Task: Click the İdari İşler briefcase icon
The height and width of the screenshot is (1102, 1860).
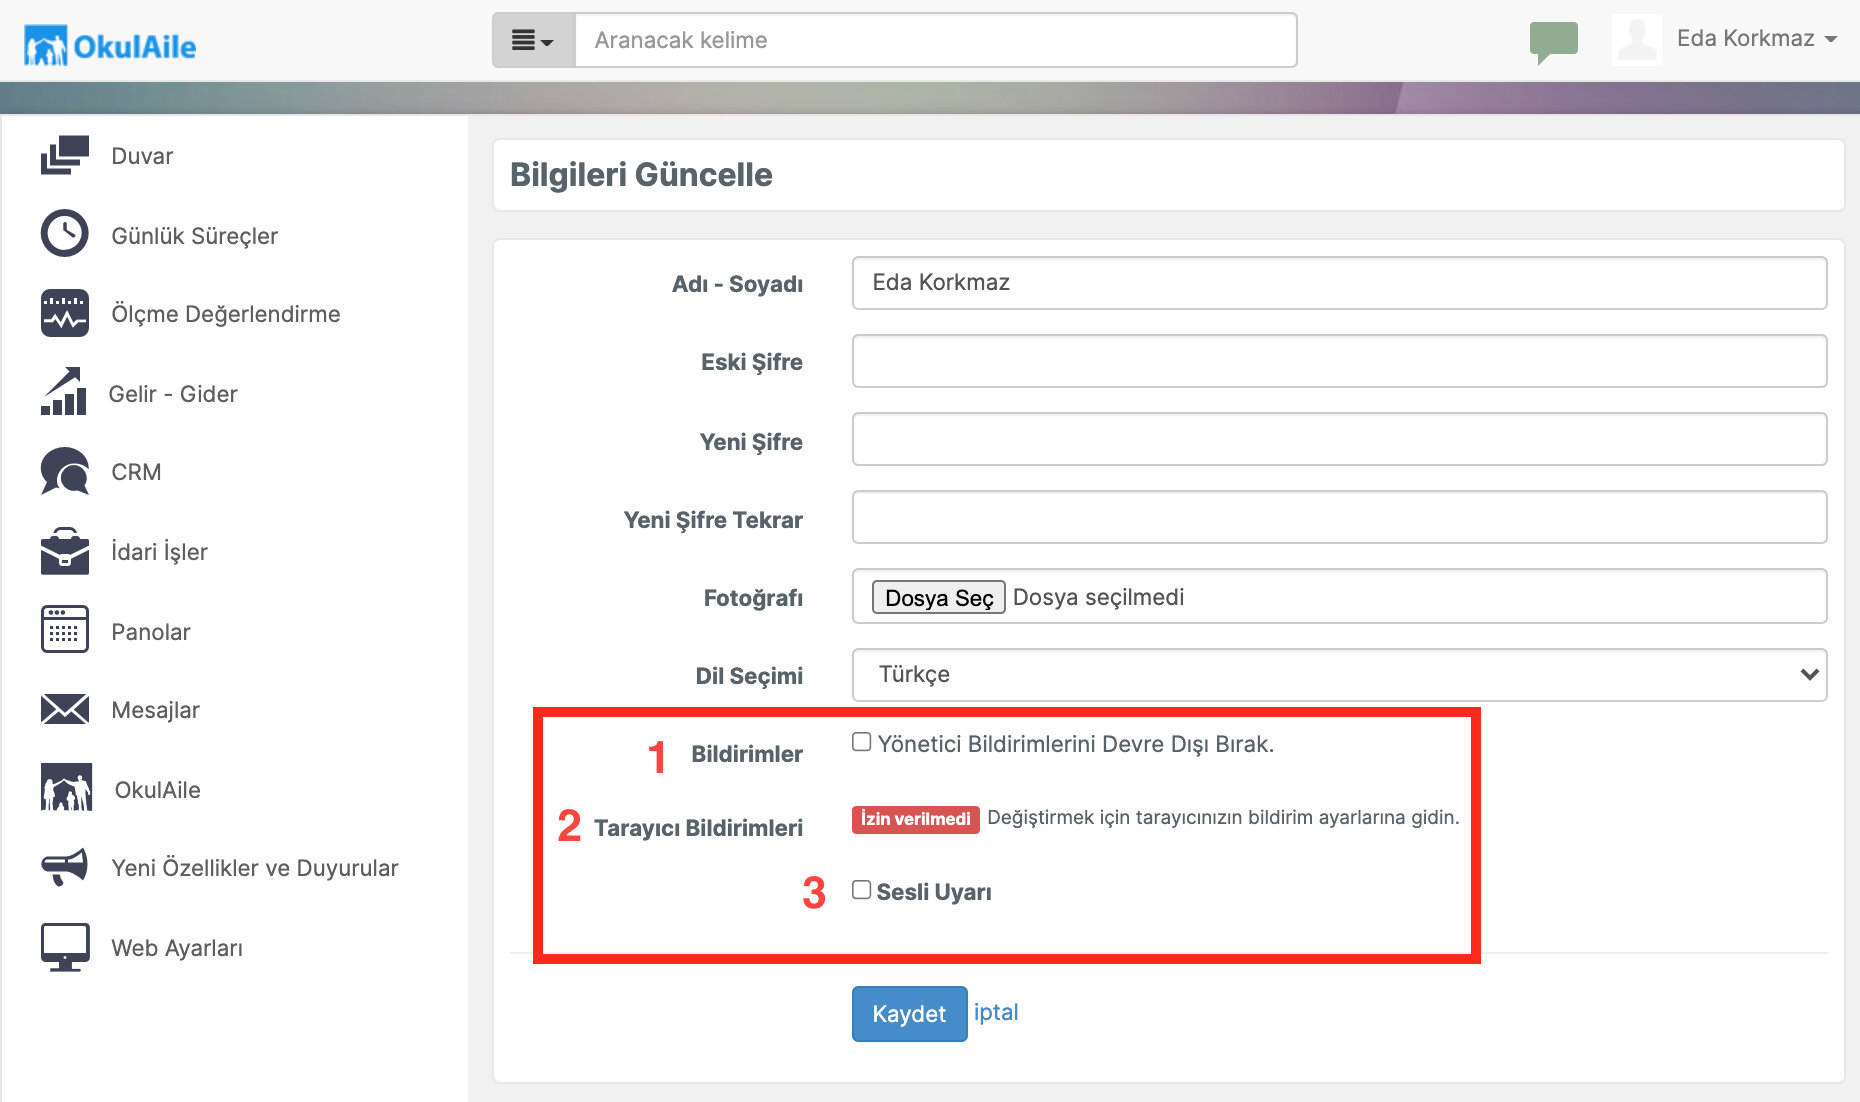Action: click(x=65, y=550)
